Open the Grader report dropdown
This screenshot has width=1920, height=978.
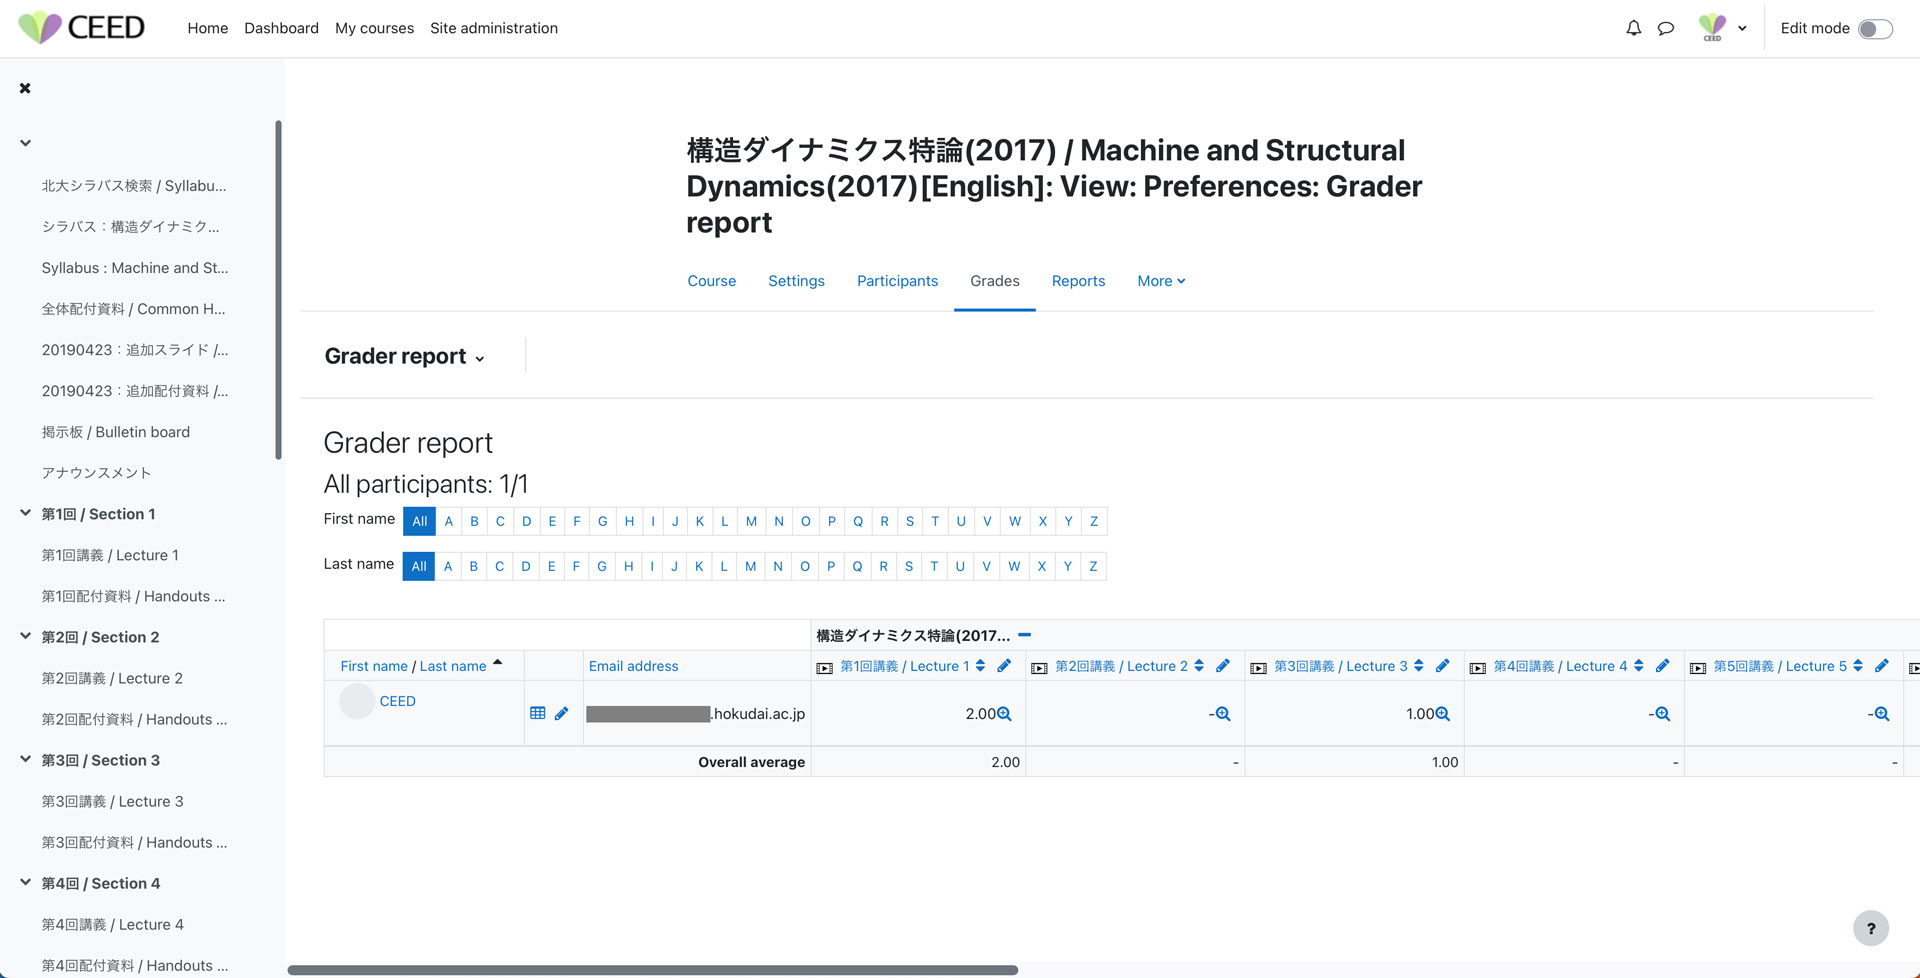point(404,357)
